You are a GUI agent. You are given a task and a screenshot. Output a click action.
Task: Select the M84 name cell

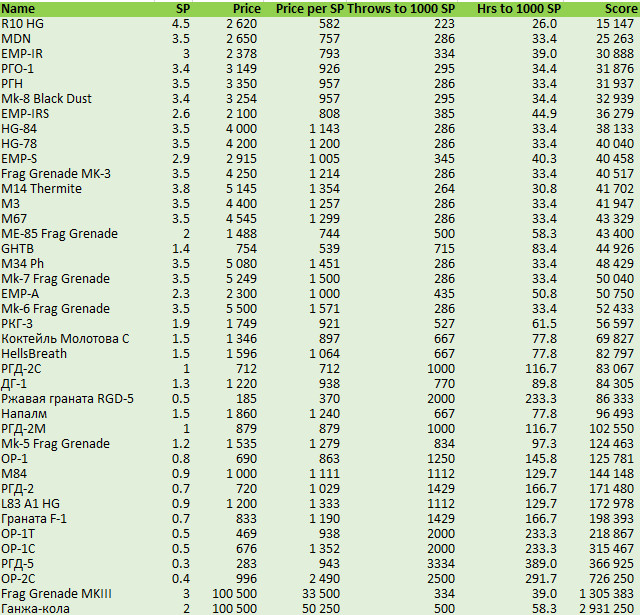point(14,473)
